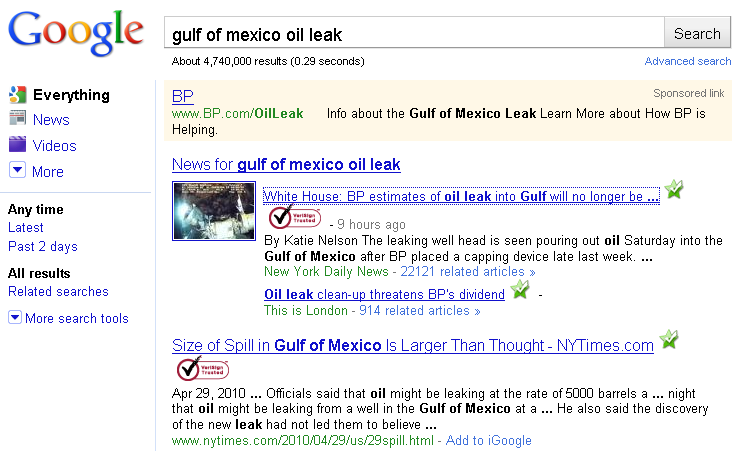Image resolution: width=744 pixels, height=451 pixels.
Task: Show Related searches view
Action: (58, 291)
